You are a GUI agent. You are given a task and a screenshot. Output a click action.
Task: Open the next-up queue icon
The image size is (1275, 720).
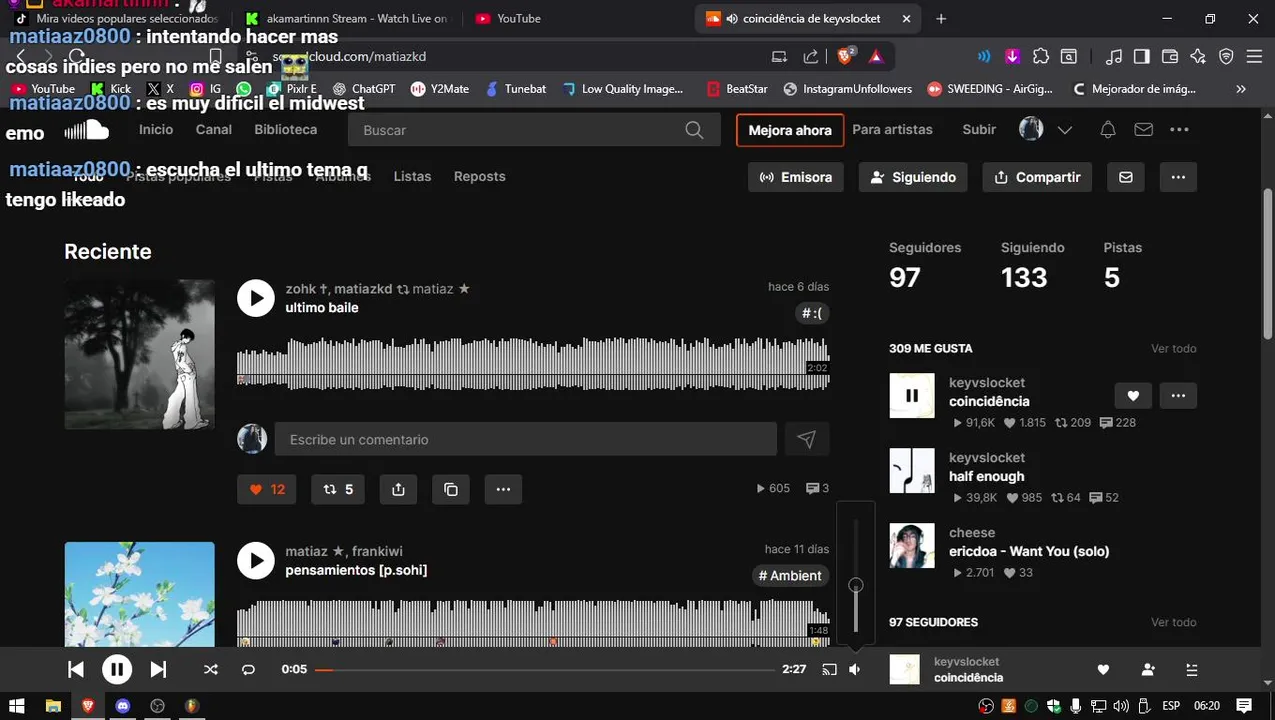[x=1191, y=670]
